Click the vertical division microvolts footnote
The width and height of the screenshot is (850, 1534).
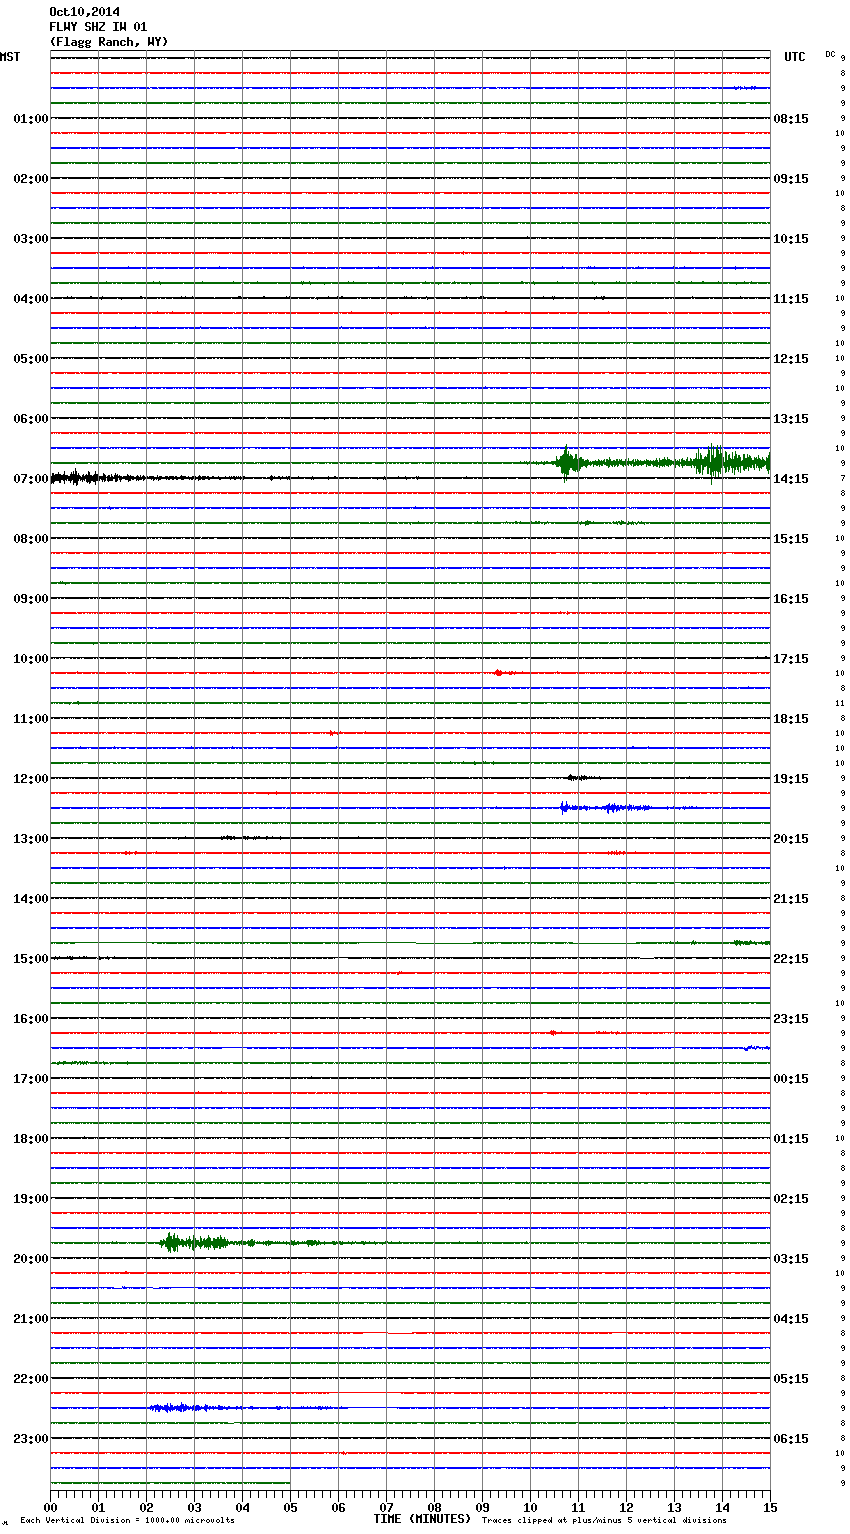(x=127, y=1520)
